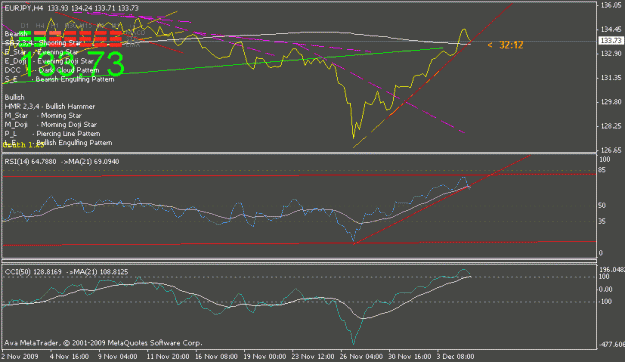Image resolution: width=625 pixels, height=362 pixels.
Task: Click the '3 Dec 08:00' time axis label
Action: pos(456,356)
